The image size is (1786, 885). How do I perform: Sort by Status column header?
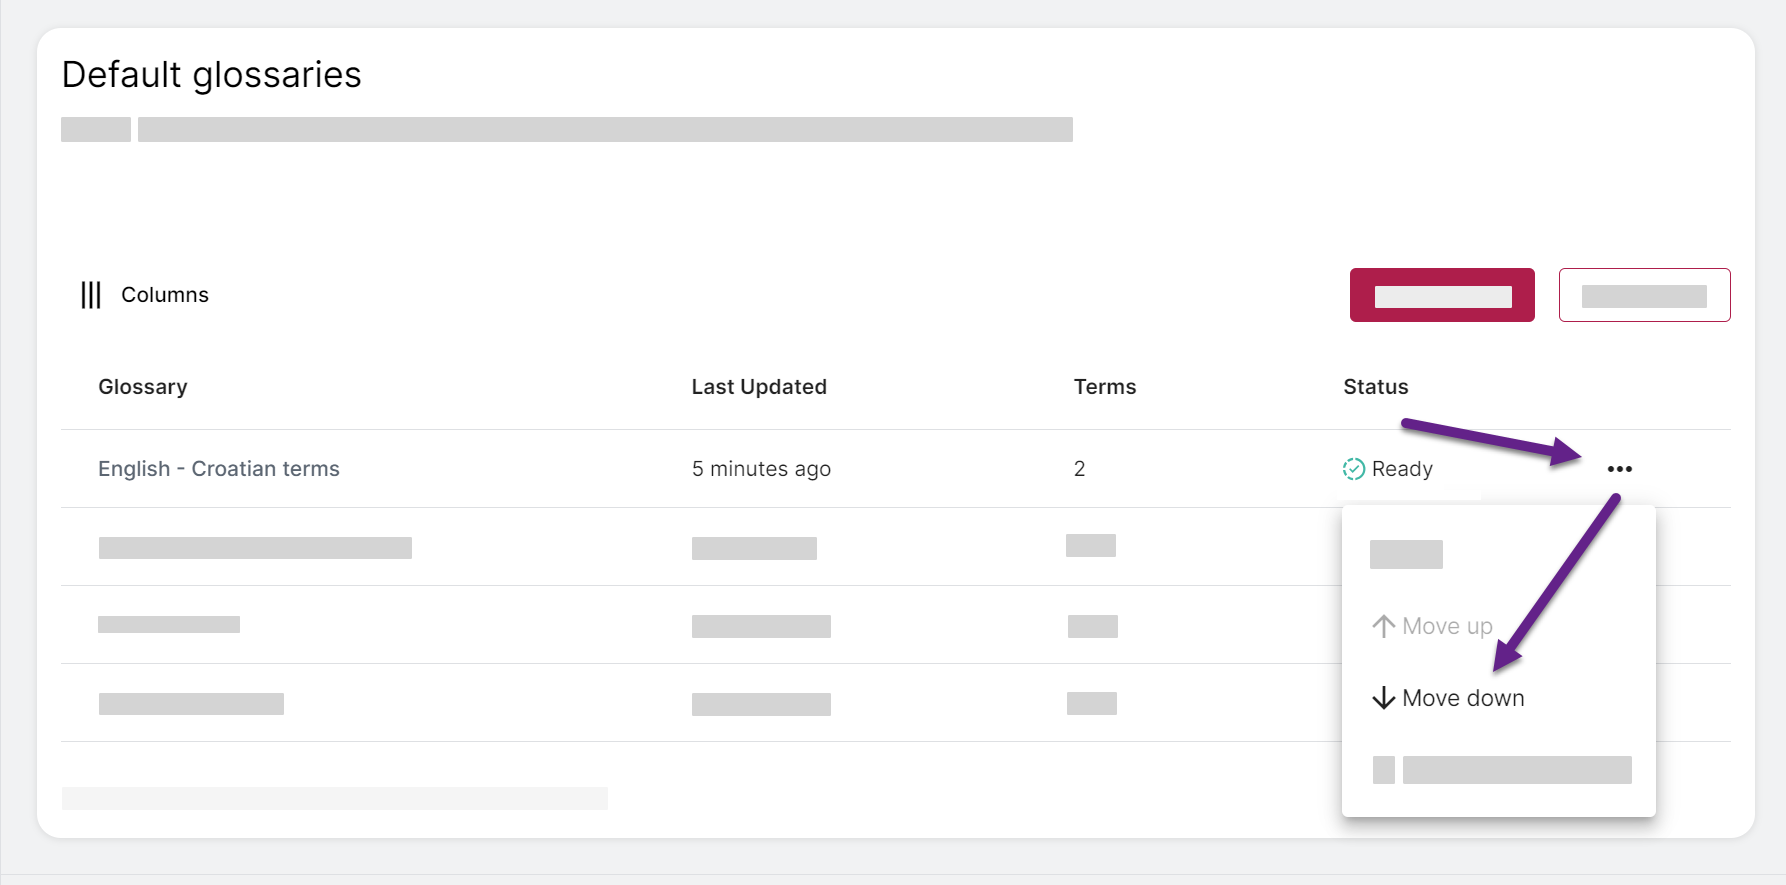coord(1376,387)
